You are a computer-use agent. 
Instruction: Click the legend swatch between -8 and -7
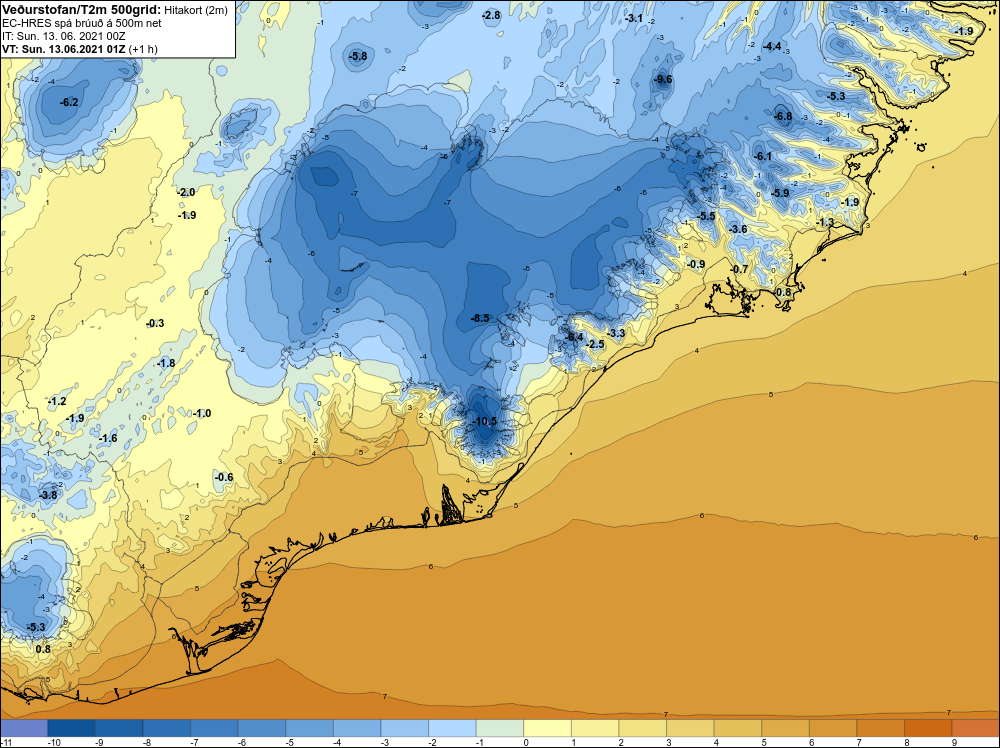tap(167, 728)
